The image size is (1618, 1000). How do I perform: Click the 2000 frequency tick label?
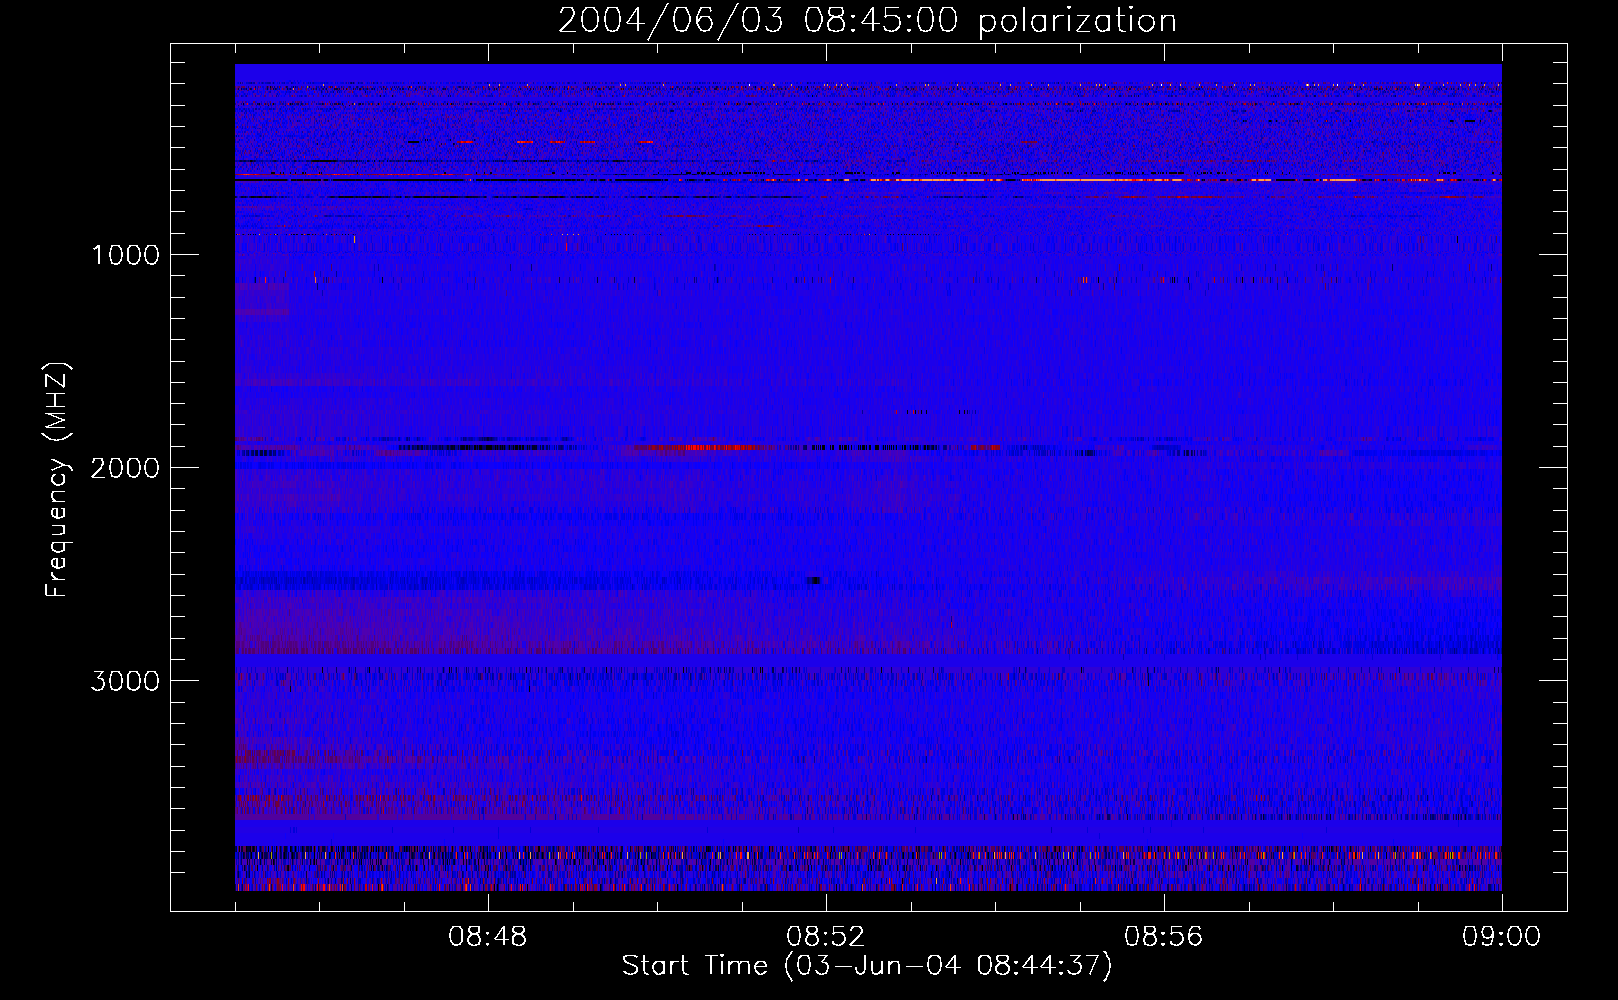pos(125,468)
